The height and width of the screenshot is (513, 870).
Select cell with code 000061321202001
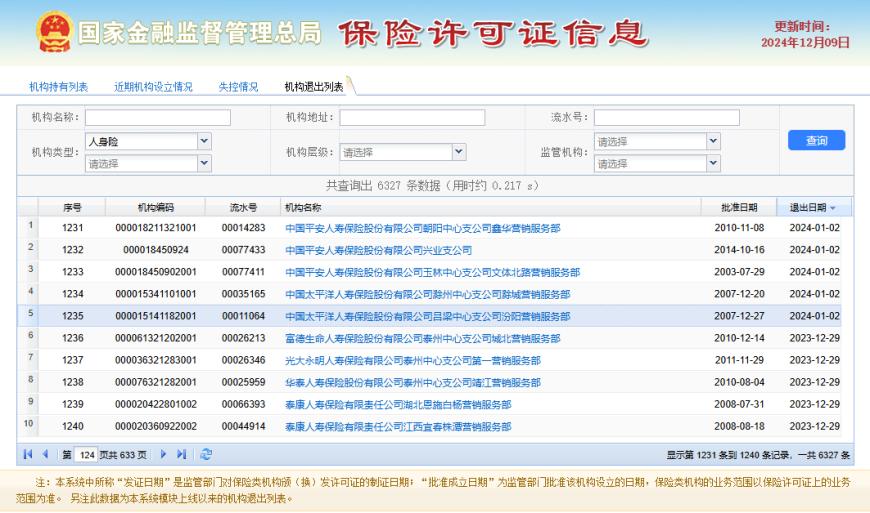click(156, 338)
